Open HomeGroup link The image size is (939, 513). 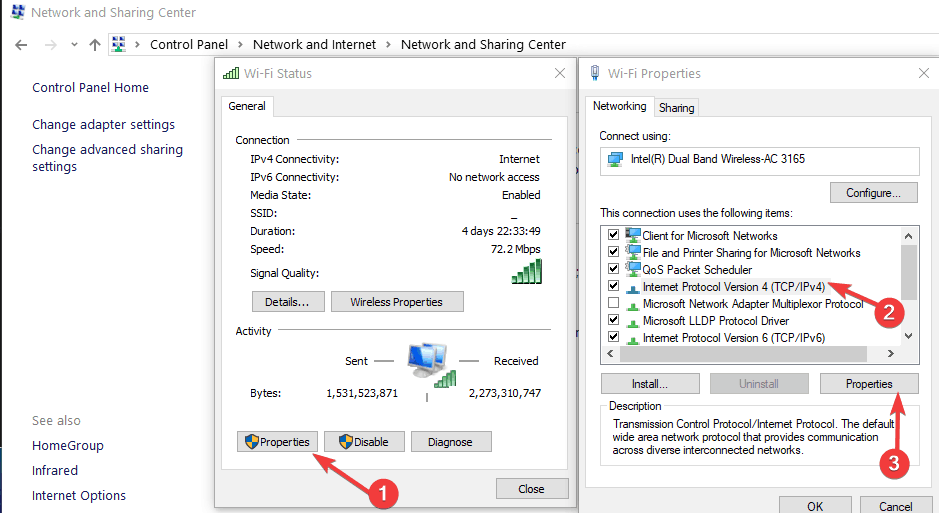pos(68,445)
